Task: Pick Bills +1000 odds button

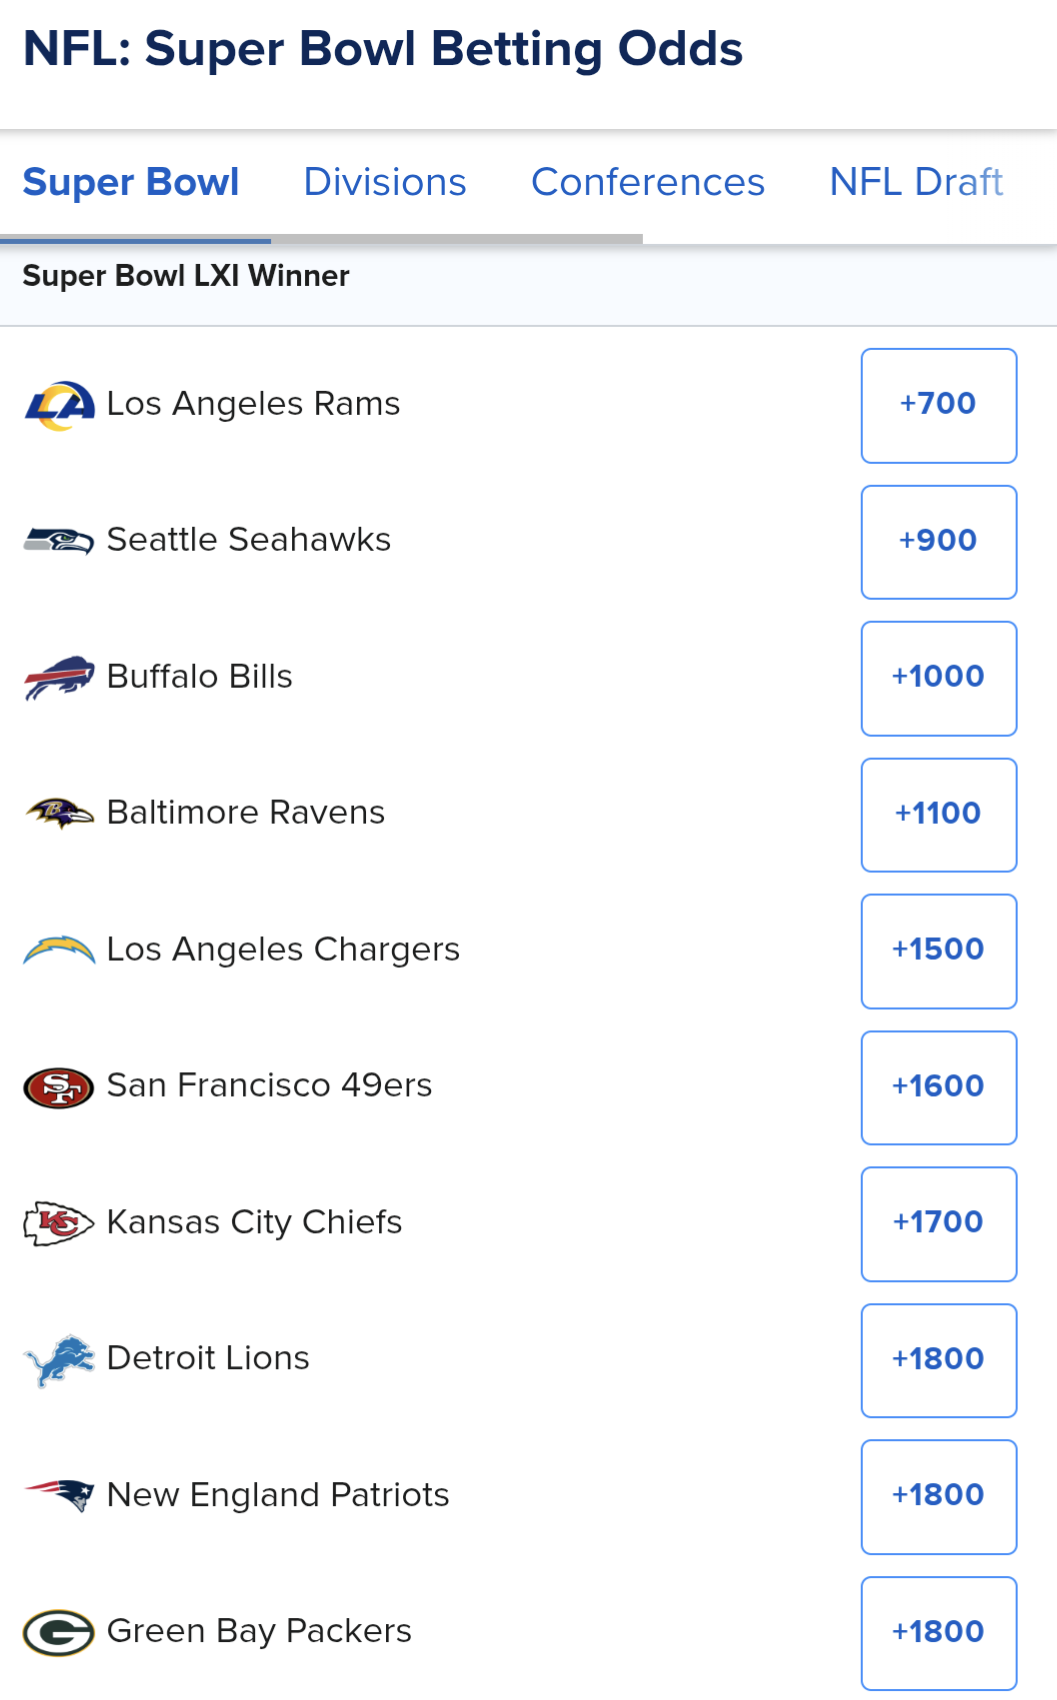Action: tap(939, 678)
